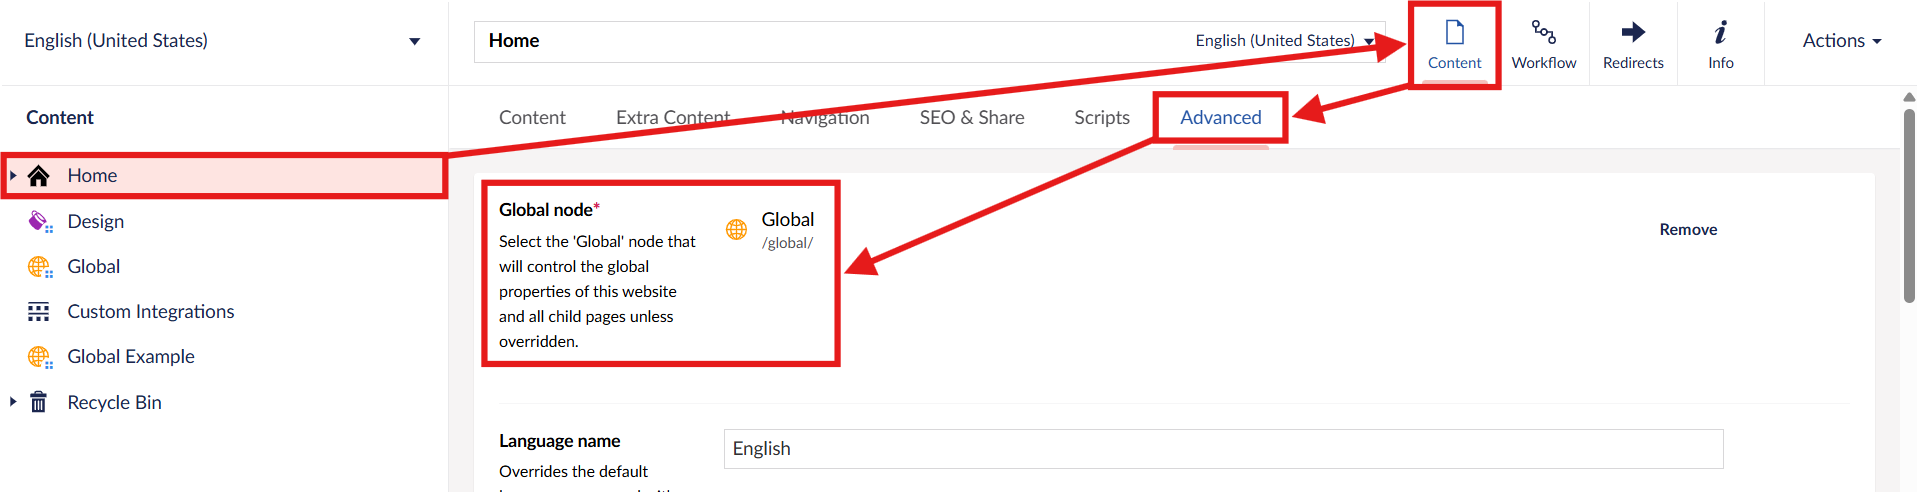Click the Design paint icon in tree
Viewport: 1917px width, 492px height.
coord(40,222)
